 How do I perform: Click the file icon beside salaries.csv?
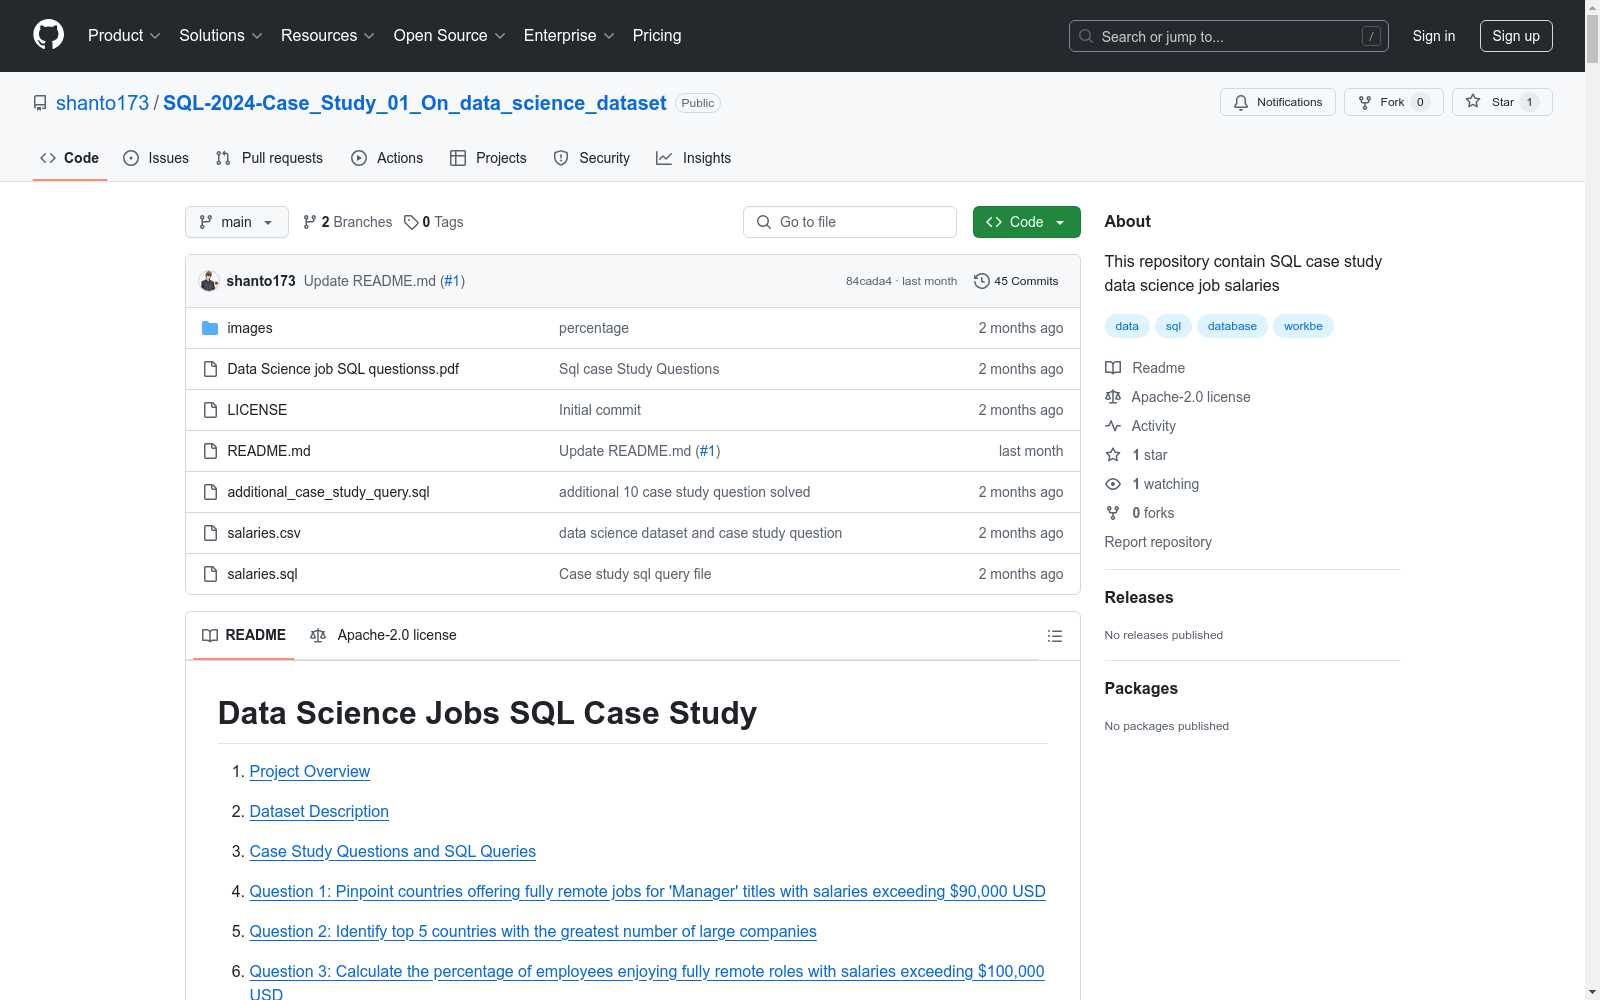click(x=210, y=533)
